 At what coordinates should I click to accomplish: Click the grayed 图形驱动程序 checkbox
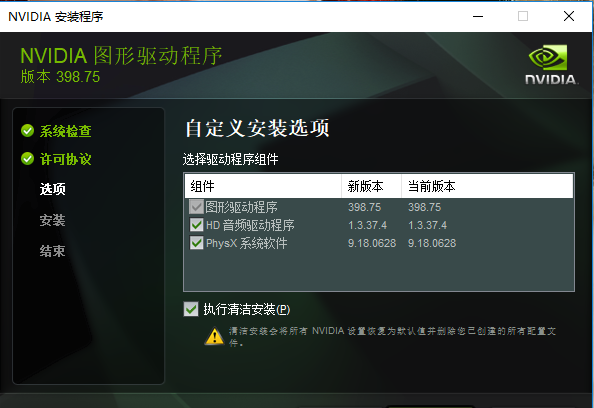point(196,207)
